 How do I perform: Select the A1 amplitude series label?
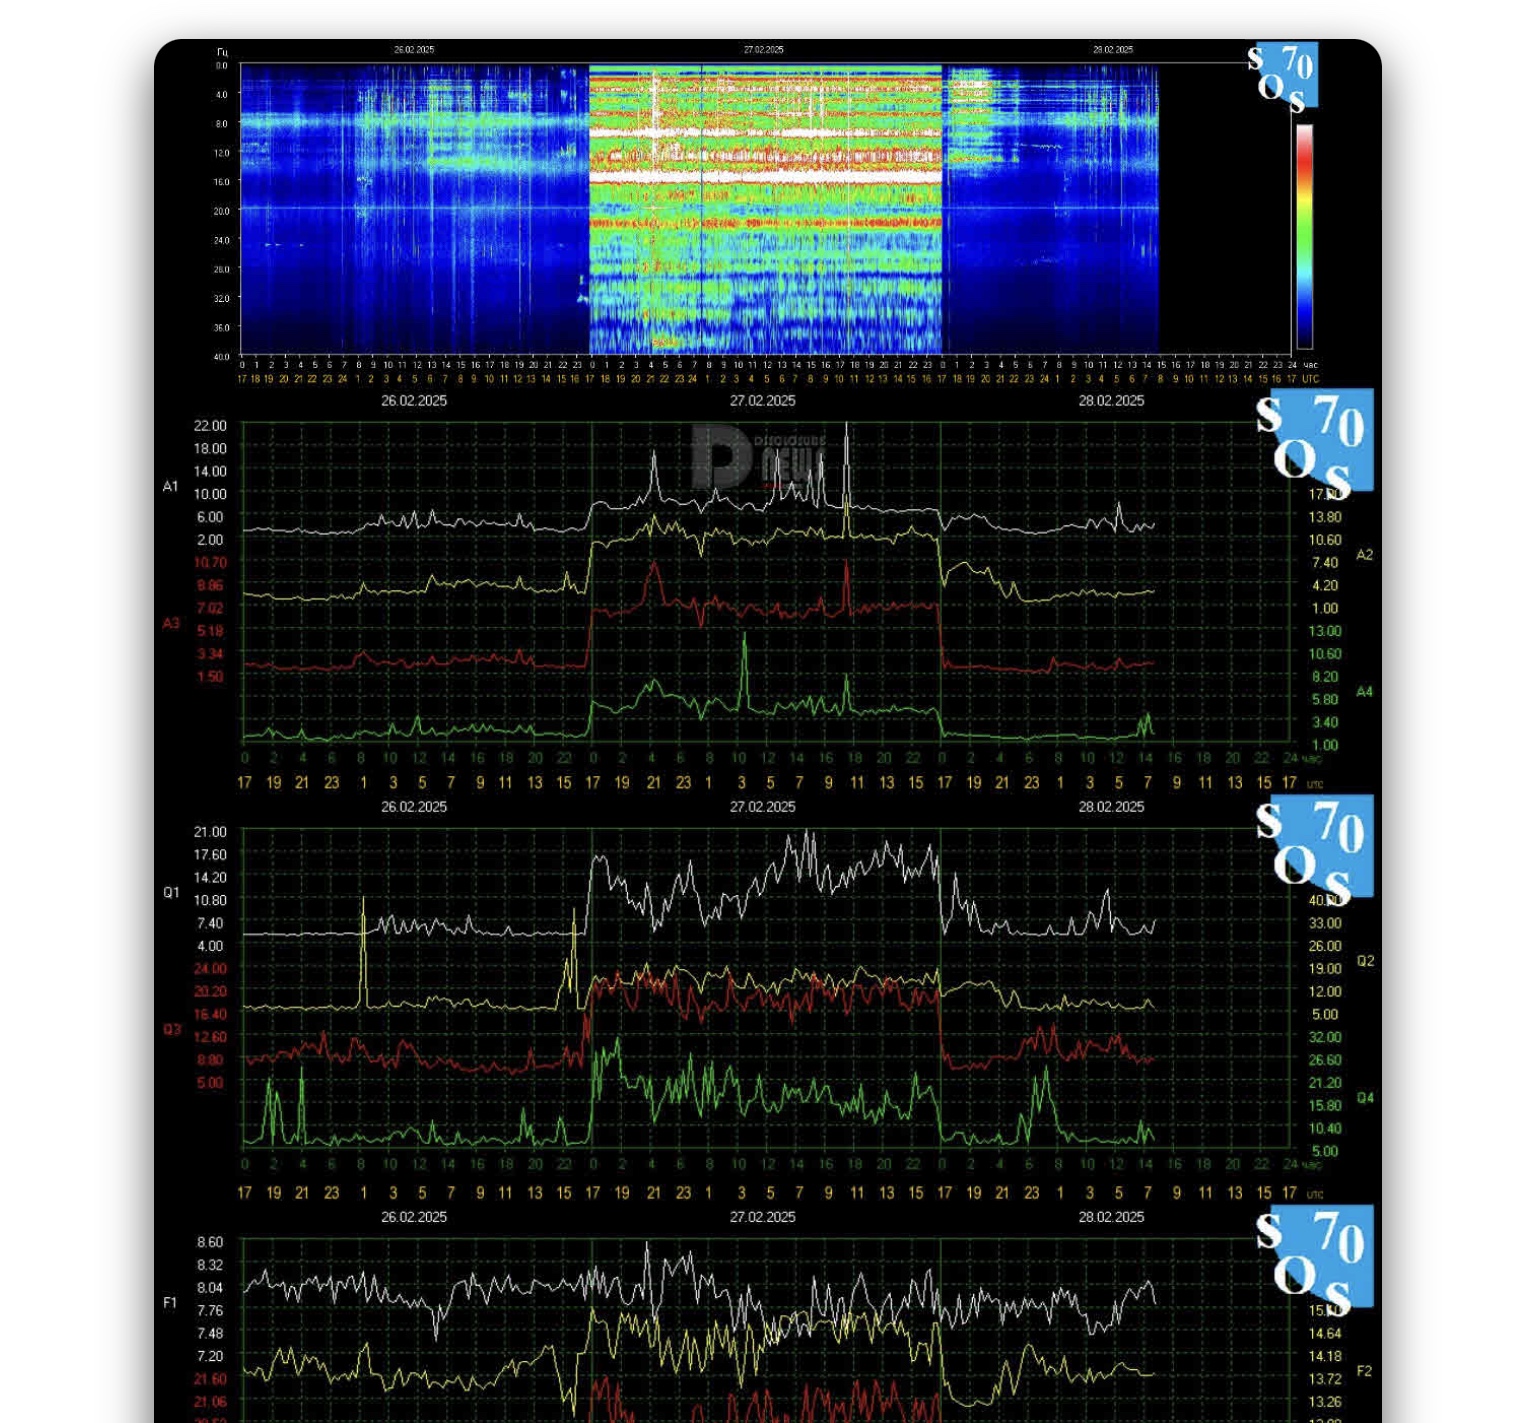(170, 486)
